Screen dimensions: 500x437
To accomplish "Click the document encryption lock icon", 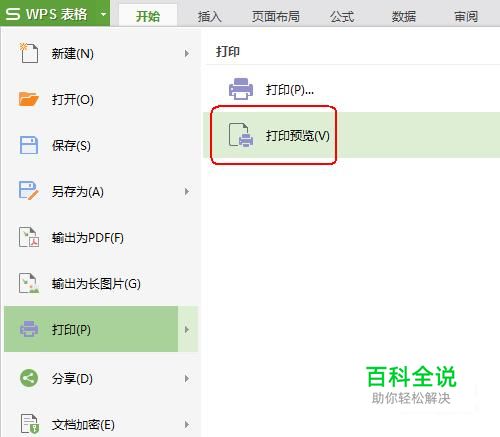I will point(29,424).
